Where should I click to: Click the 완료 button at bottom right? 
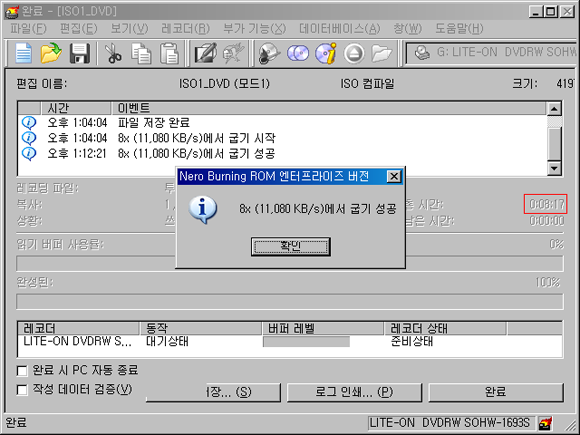[x=496, y=392]
